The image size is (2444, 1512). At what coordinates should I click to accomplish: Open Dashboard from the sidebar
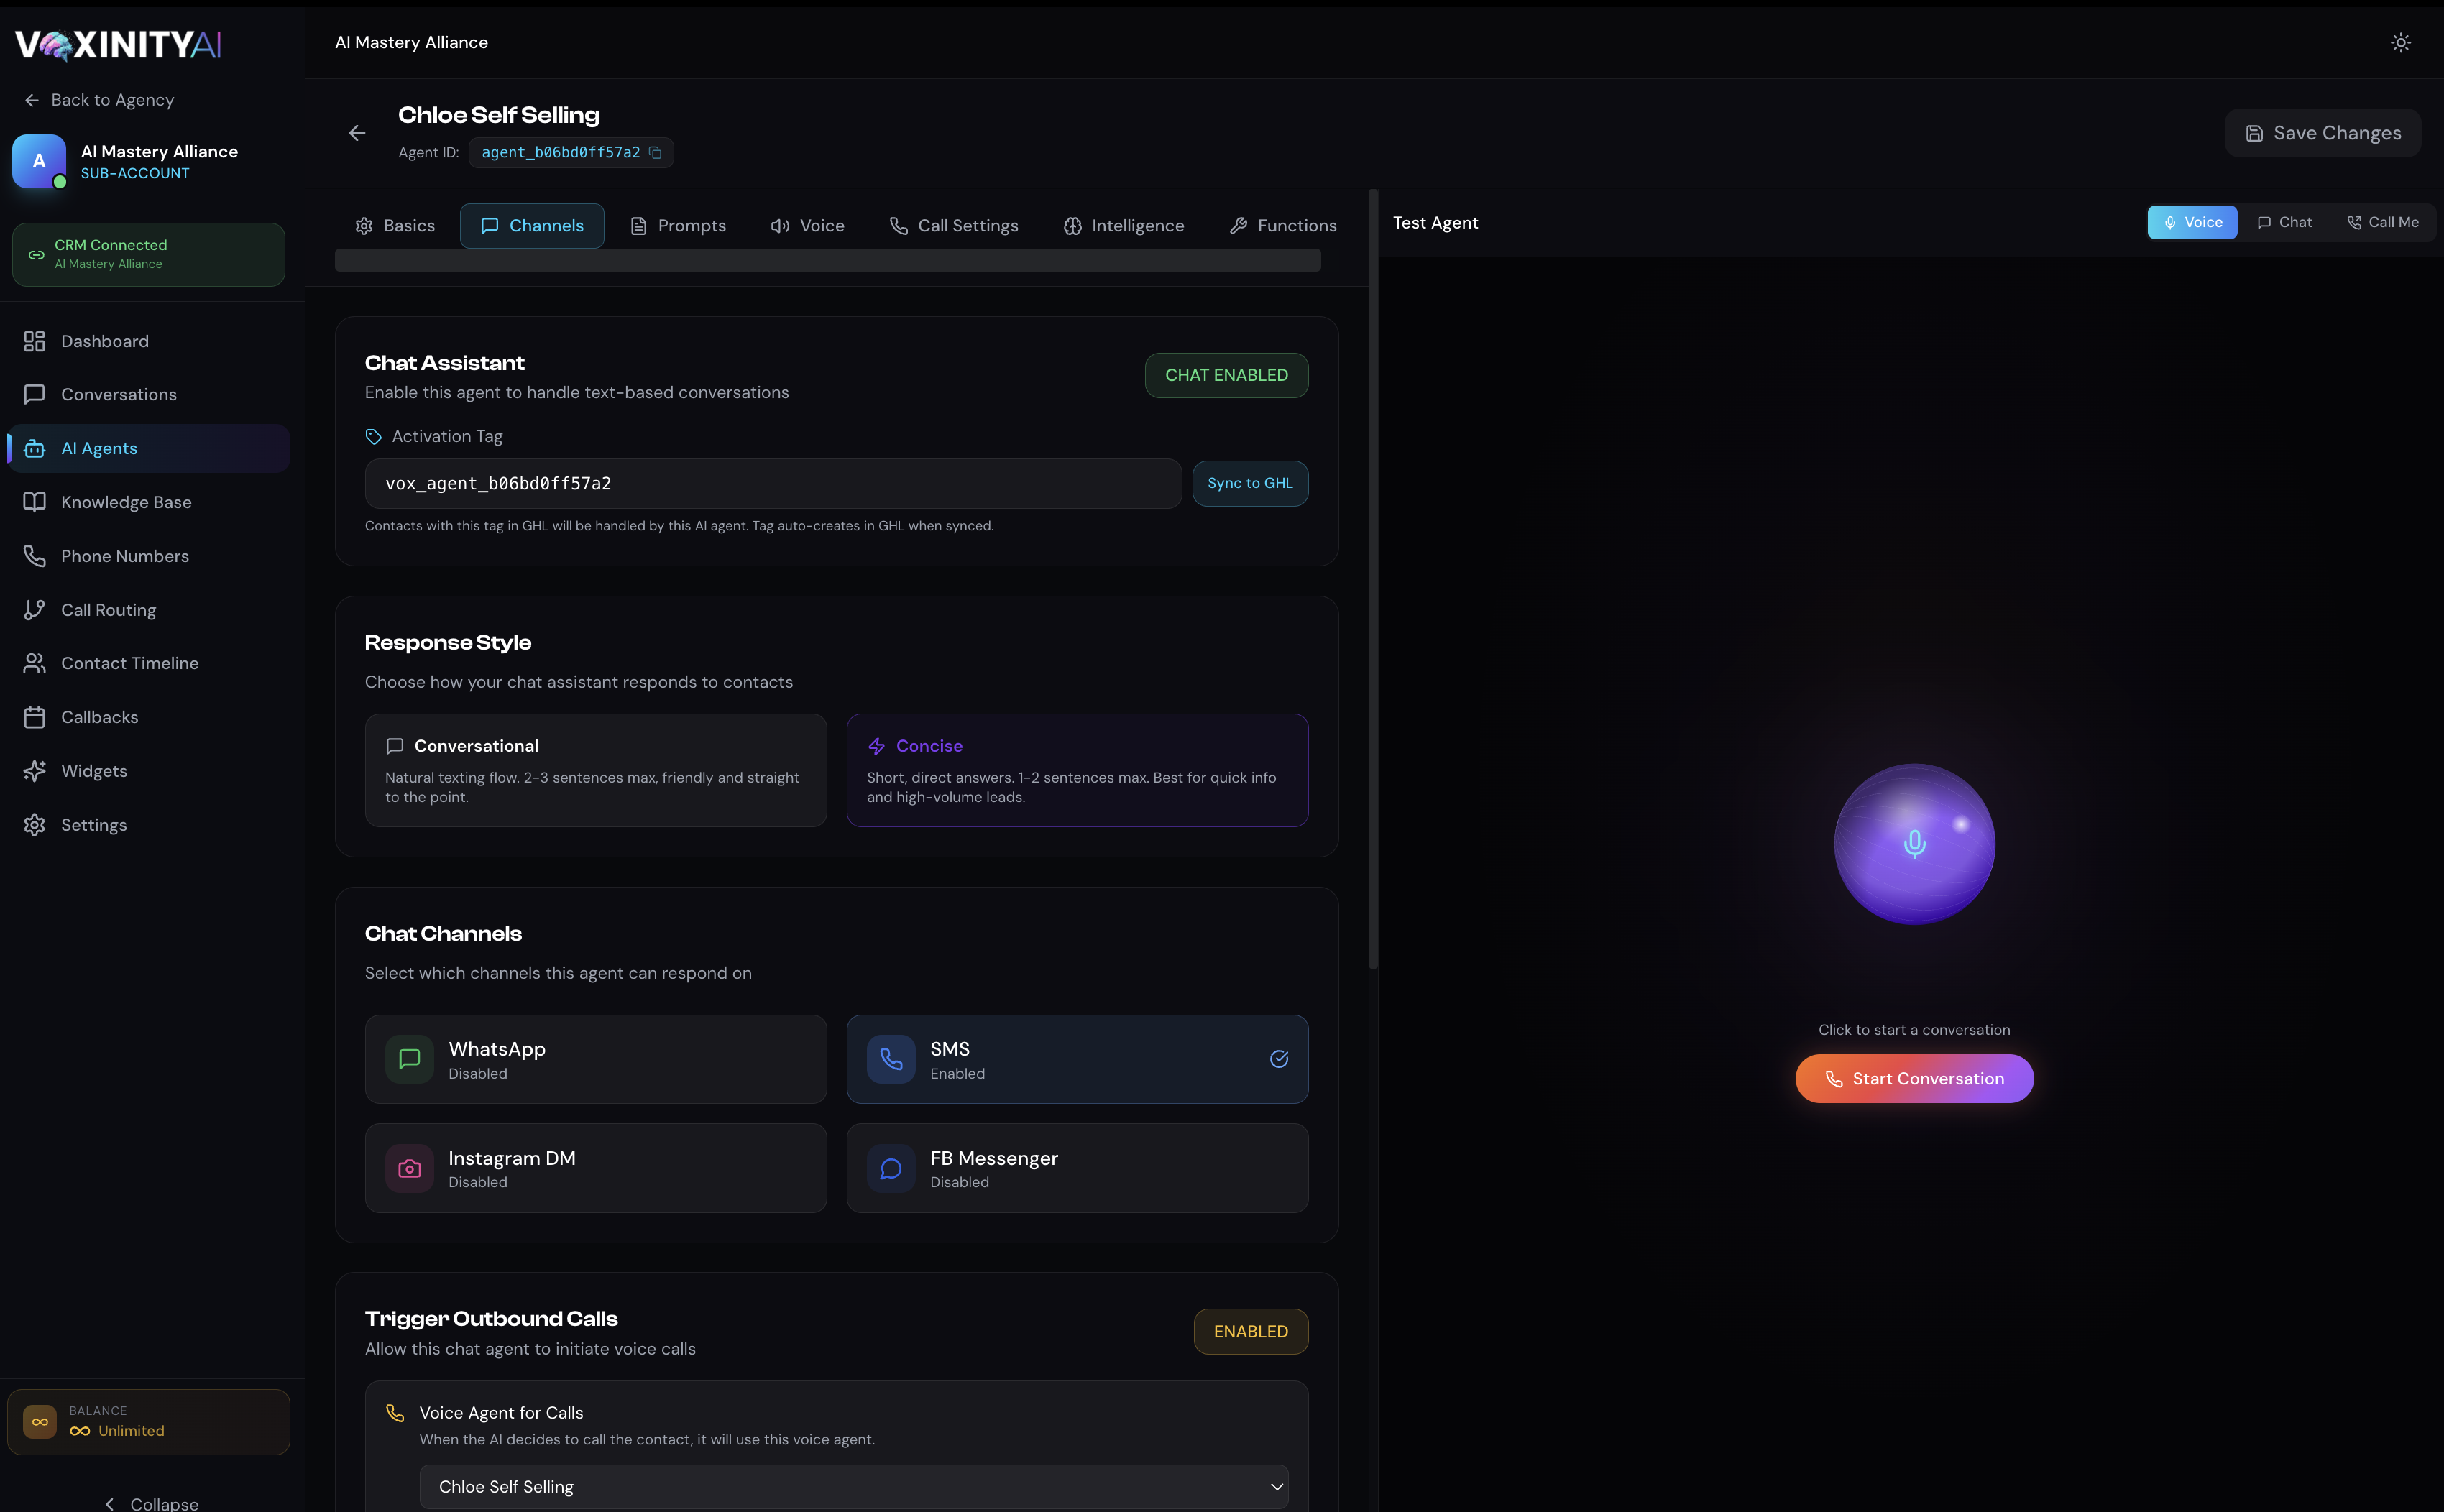coord(148,341)
